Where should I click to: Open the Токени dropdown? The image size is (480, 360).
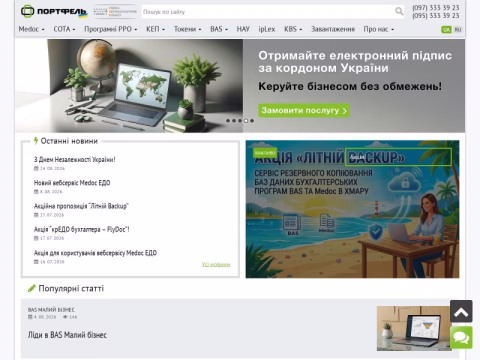click(x=187, y=29)
